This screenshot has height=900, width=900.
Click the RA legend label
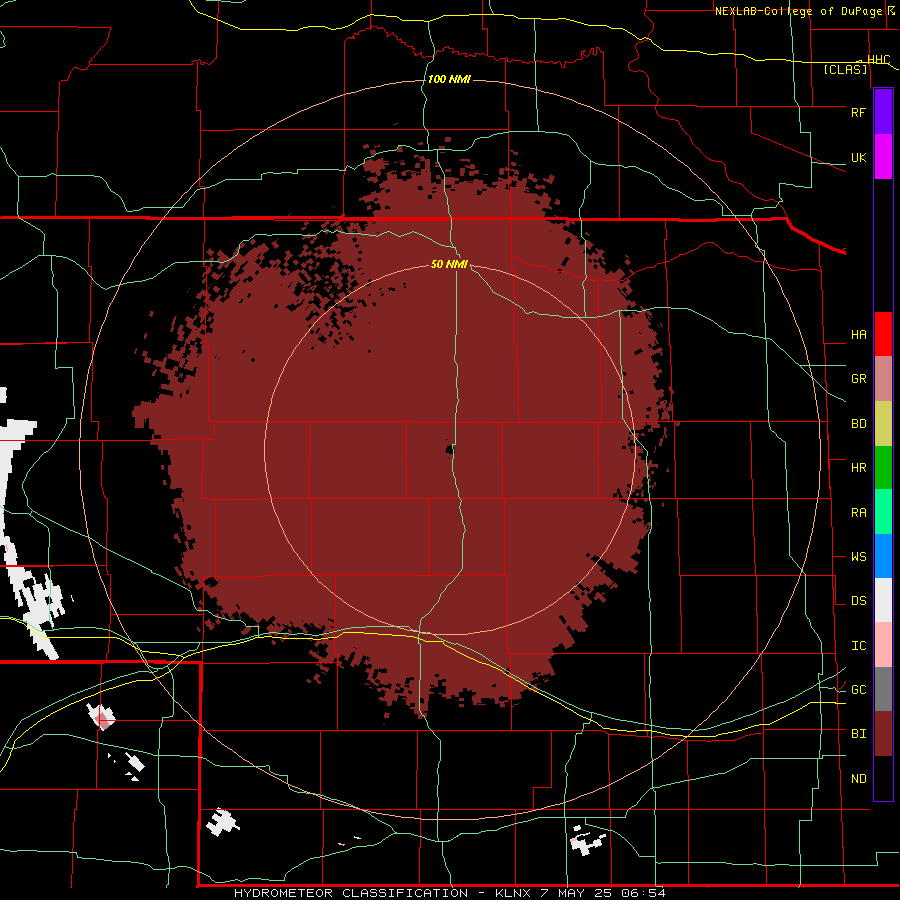[858, 513]
